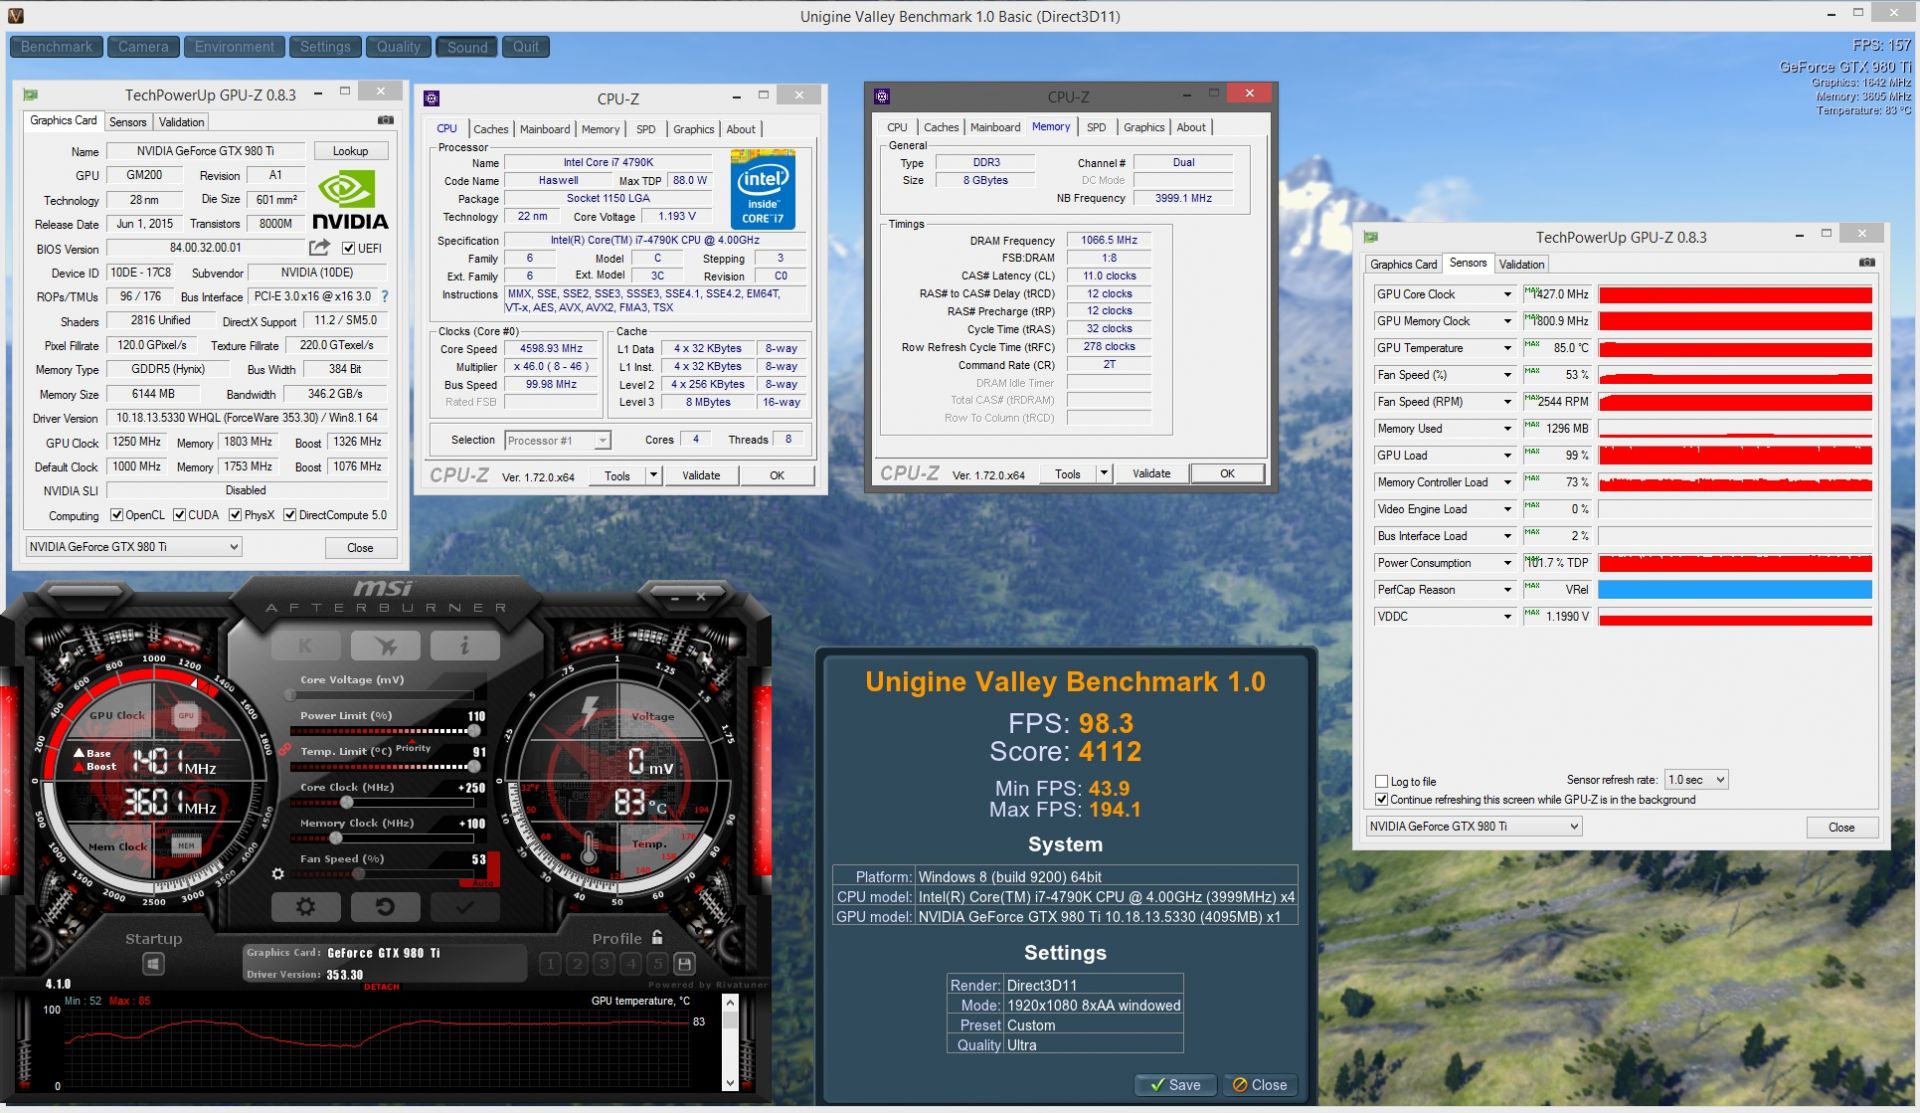
Task: Toggle the OpenCL checkbox
Action: (117, 515)
